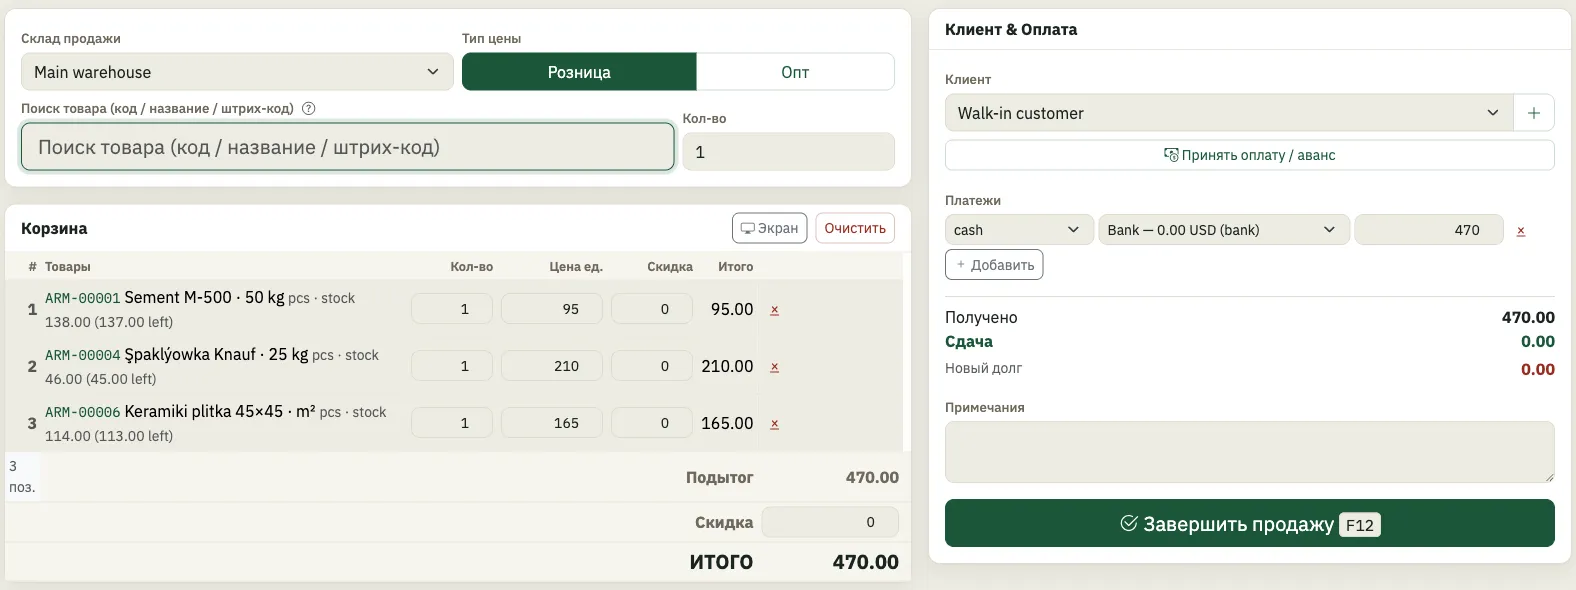This screenshot has width=1576, height=590.
Task: Click the total Скидка discount field
Action: (x=830, y=522)
